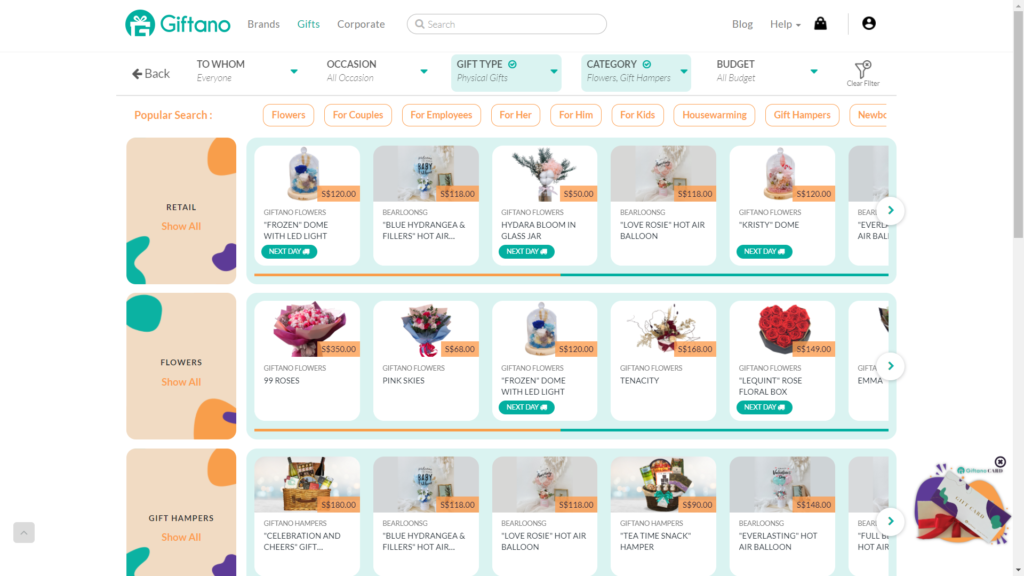Click the Giftano logo
The height and width of the screenshot is (576, 1024).
[178, 24]
